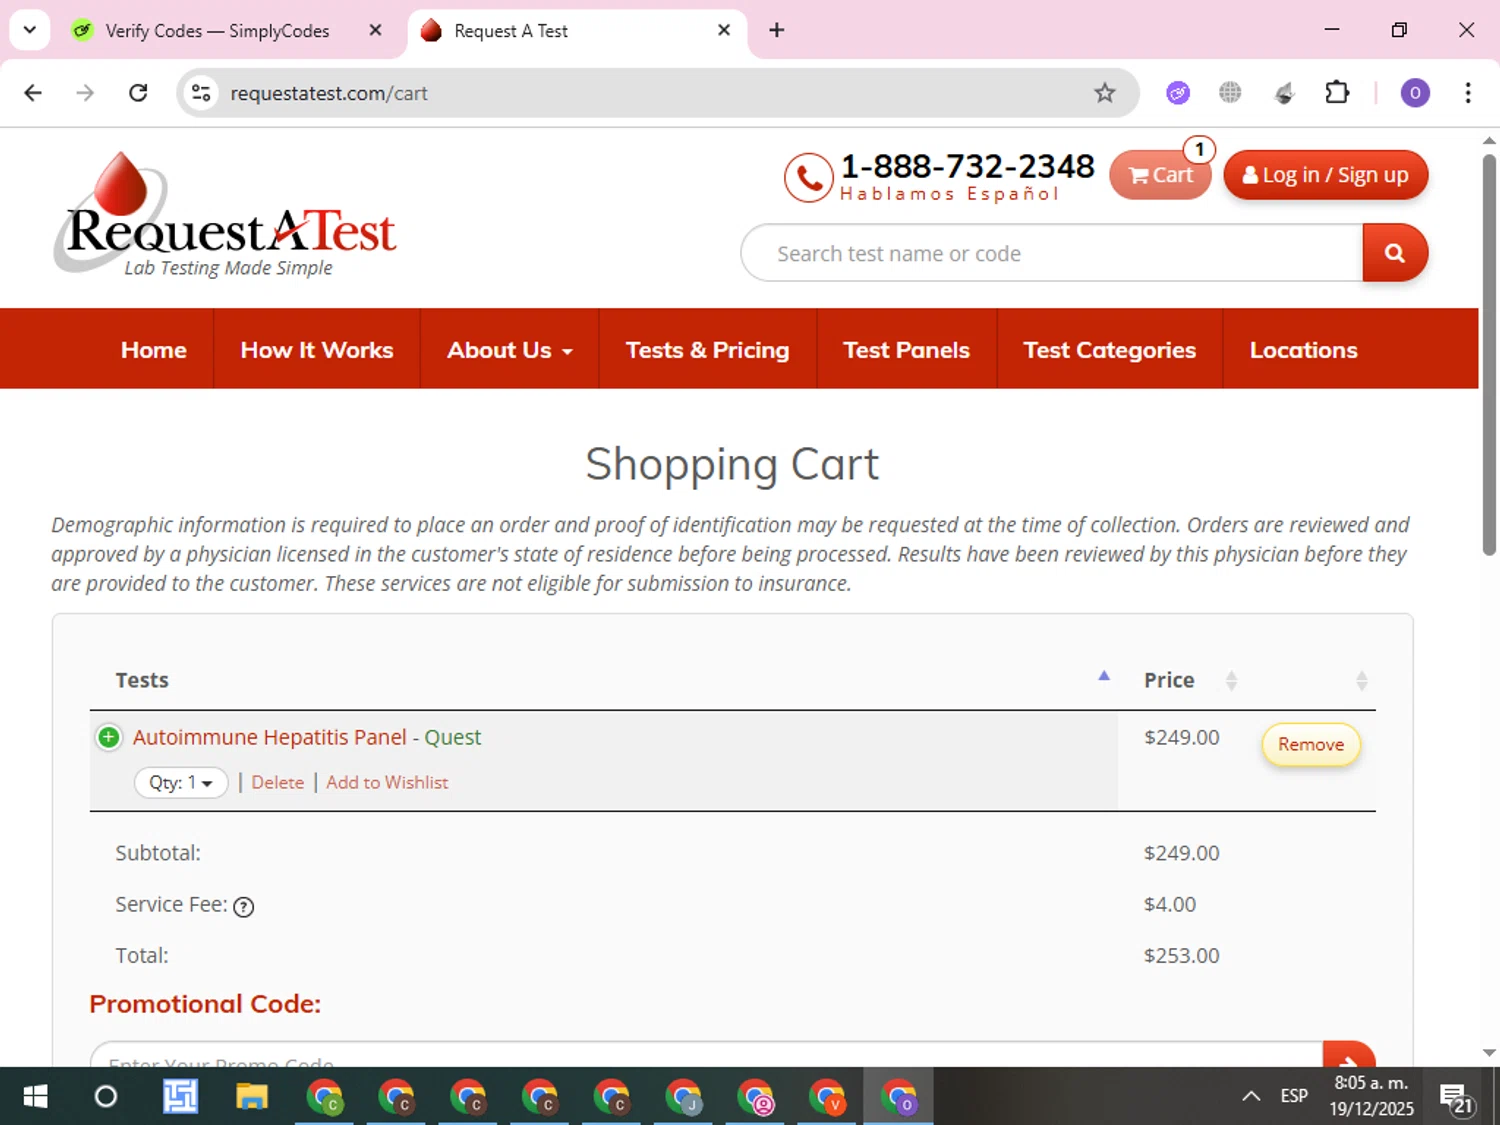Open the tab search dropdown arrow

tap(30, 30)
